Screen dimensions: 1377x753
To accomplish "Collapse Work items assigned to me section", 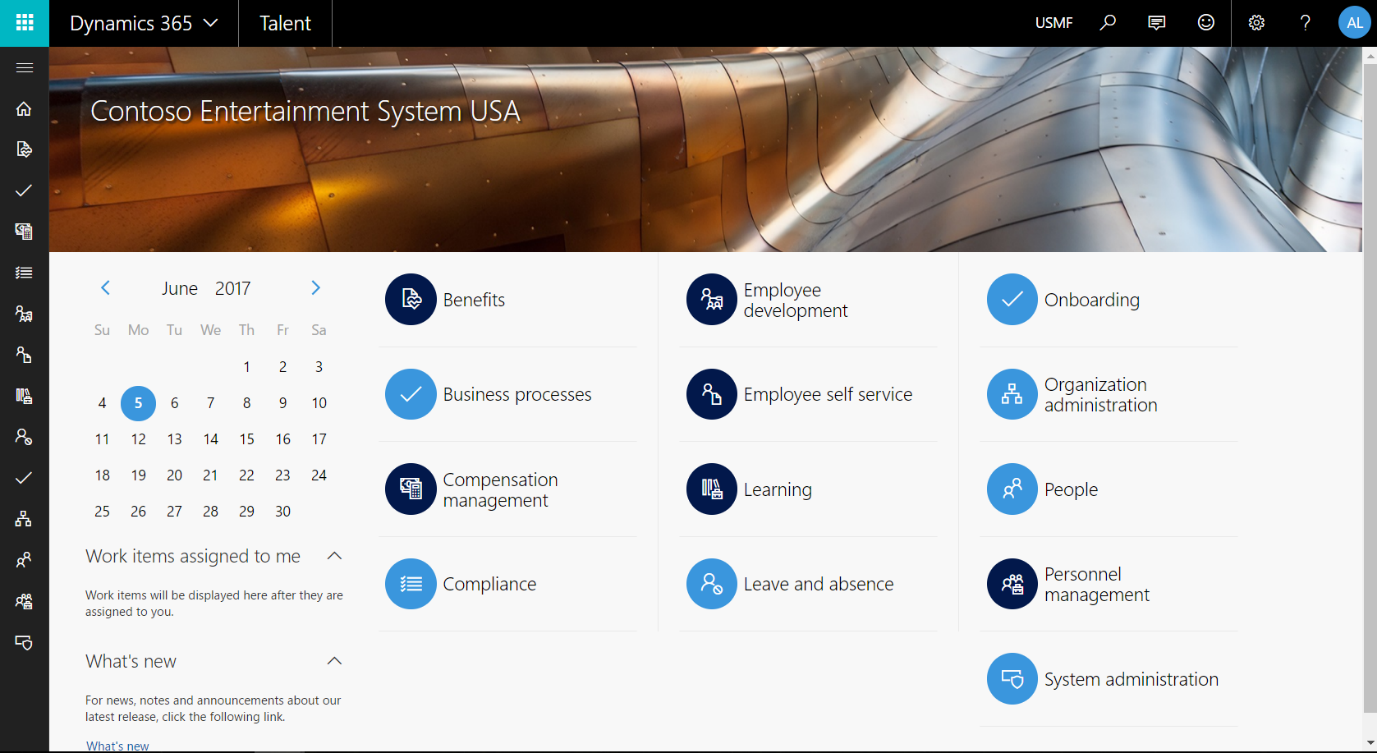I will 335,556.
